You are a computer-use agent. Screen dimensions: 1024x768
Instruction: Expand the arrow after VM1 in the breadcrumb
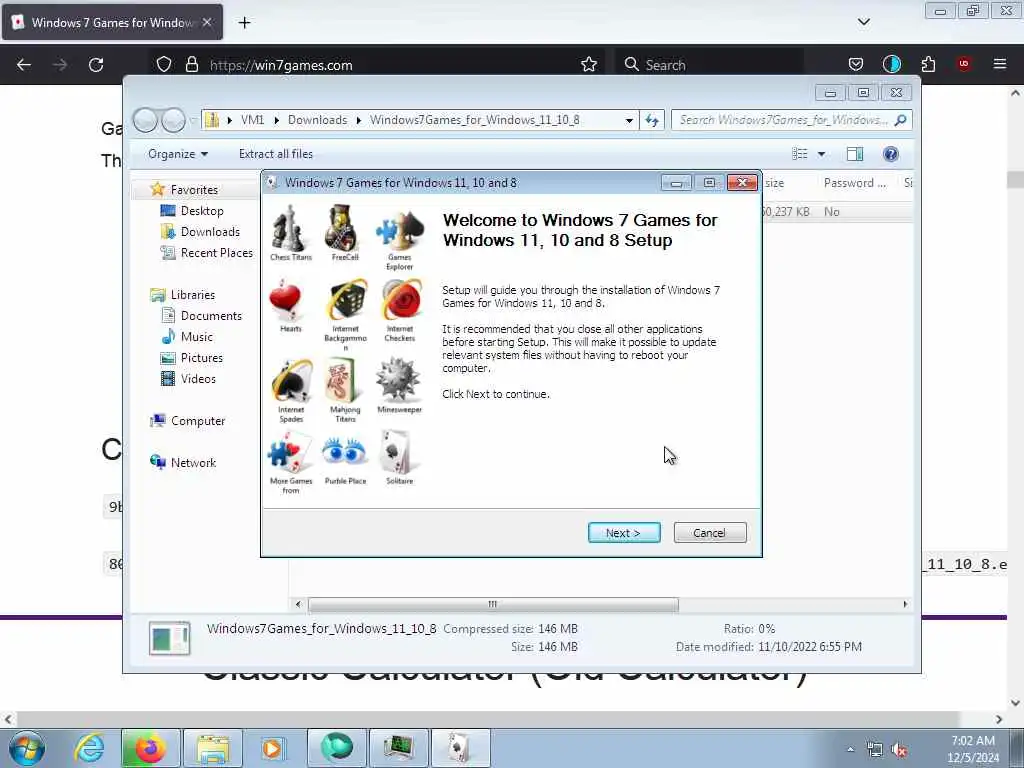point(276,120)
